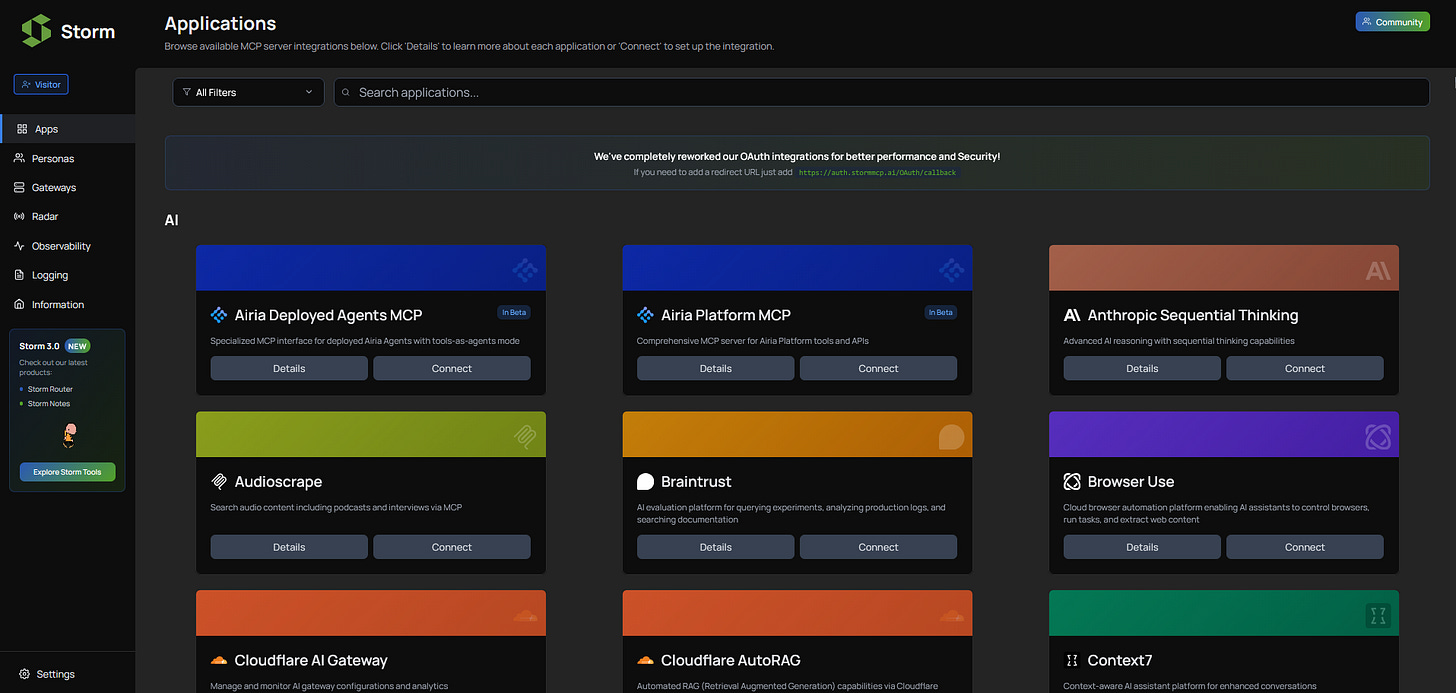This screenshot has width=1456, height=693.
Task: Connect Anthropic Sequential Thinking
Action: pos(1305,368)
